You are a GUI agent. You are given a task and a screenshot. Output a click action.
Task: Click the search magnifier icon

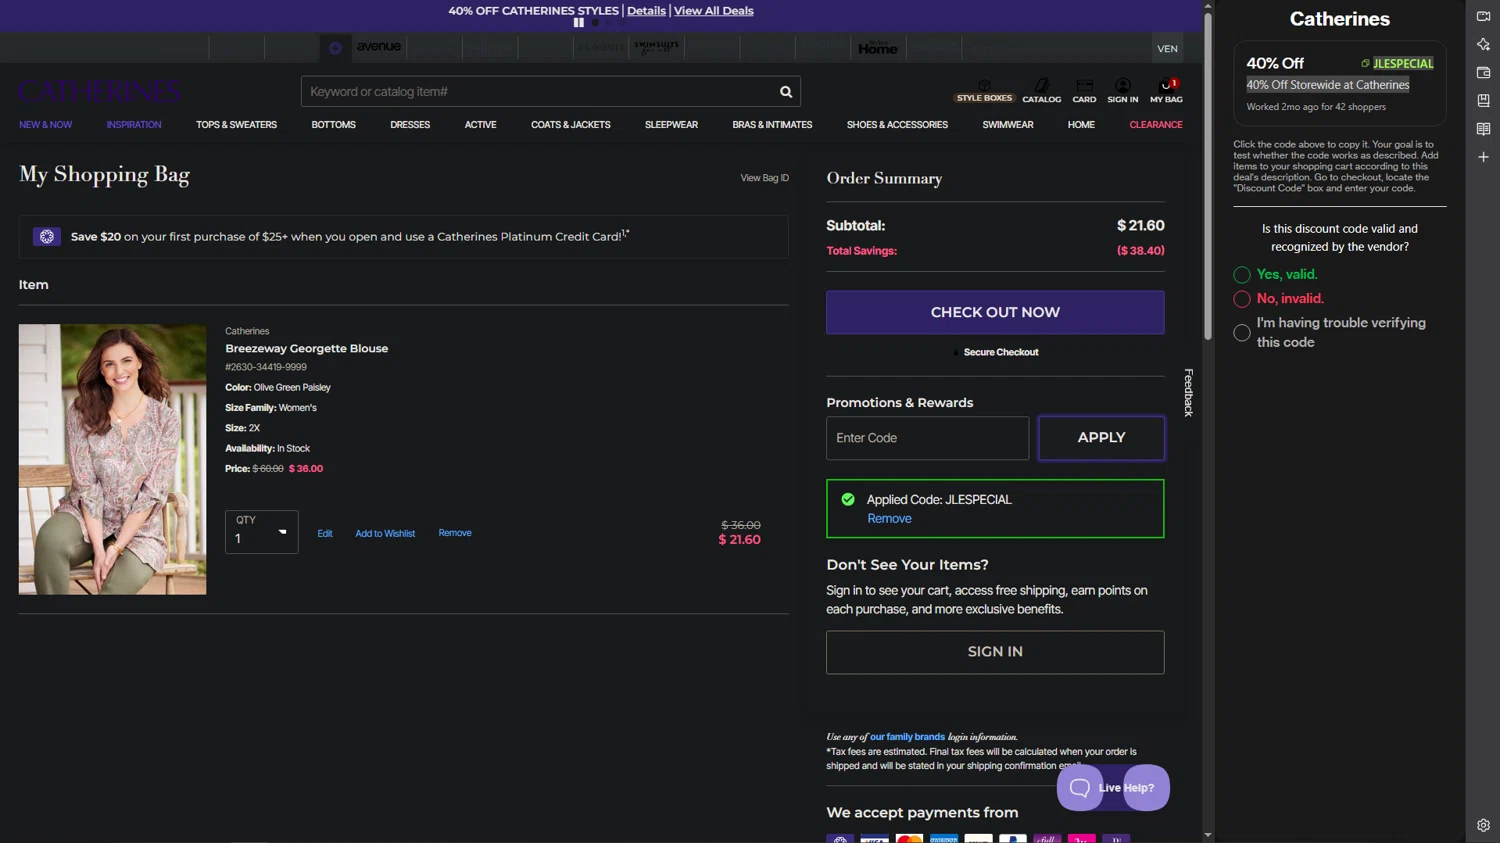pos(786,92)
